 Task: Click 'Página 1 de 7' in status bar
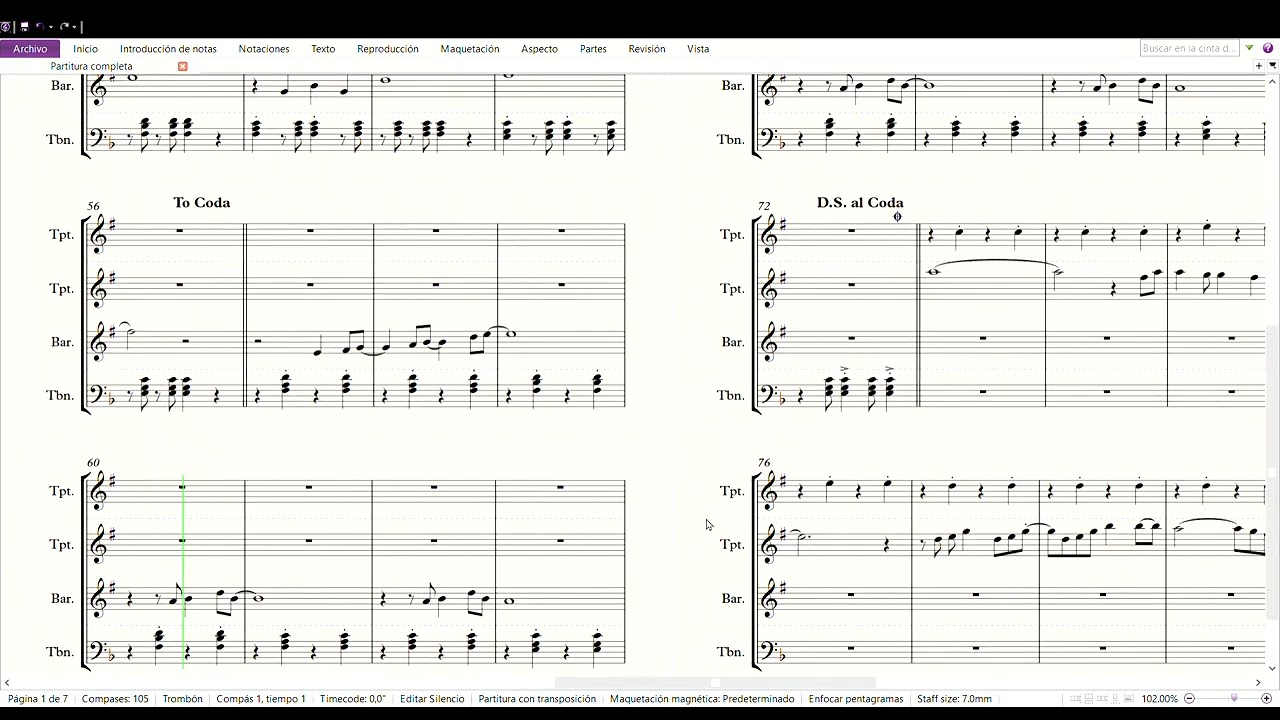click(x=38, y=699)
